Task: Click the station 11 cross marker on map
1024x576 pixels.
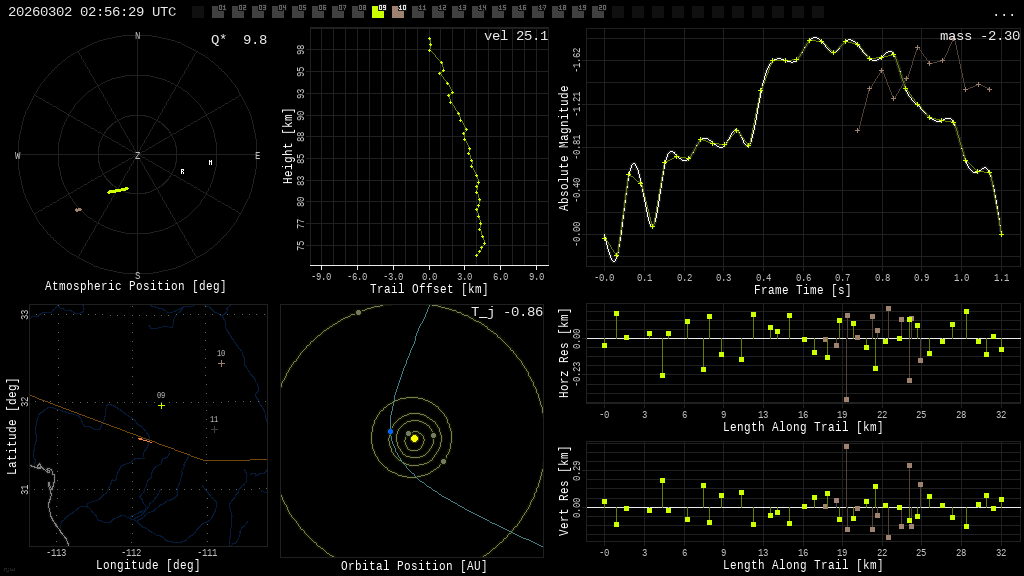Action: pyautogui.click(x=214, y=429)
